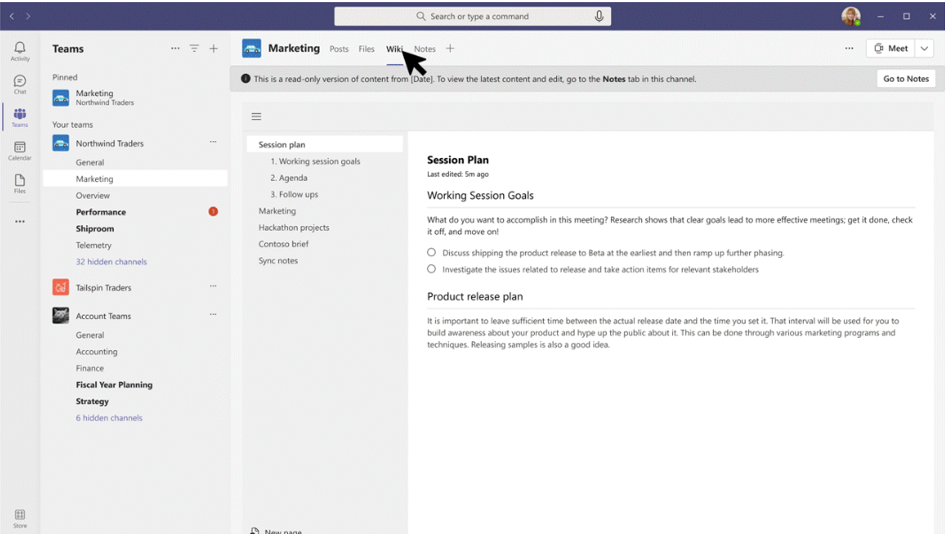This screenshot has width=945, height=534.
Task: Check 'Discuss shipping the product release' goal
Action: (x=432, y=252)
